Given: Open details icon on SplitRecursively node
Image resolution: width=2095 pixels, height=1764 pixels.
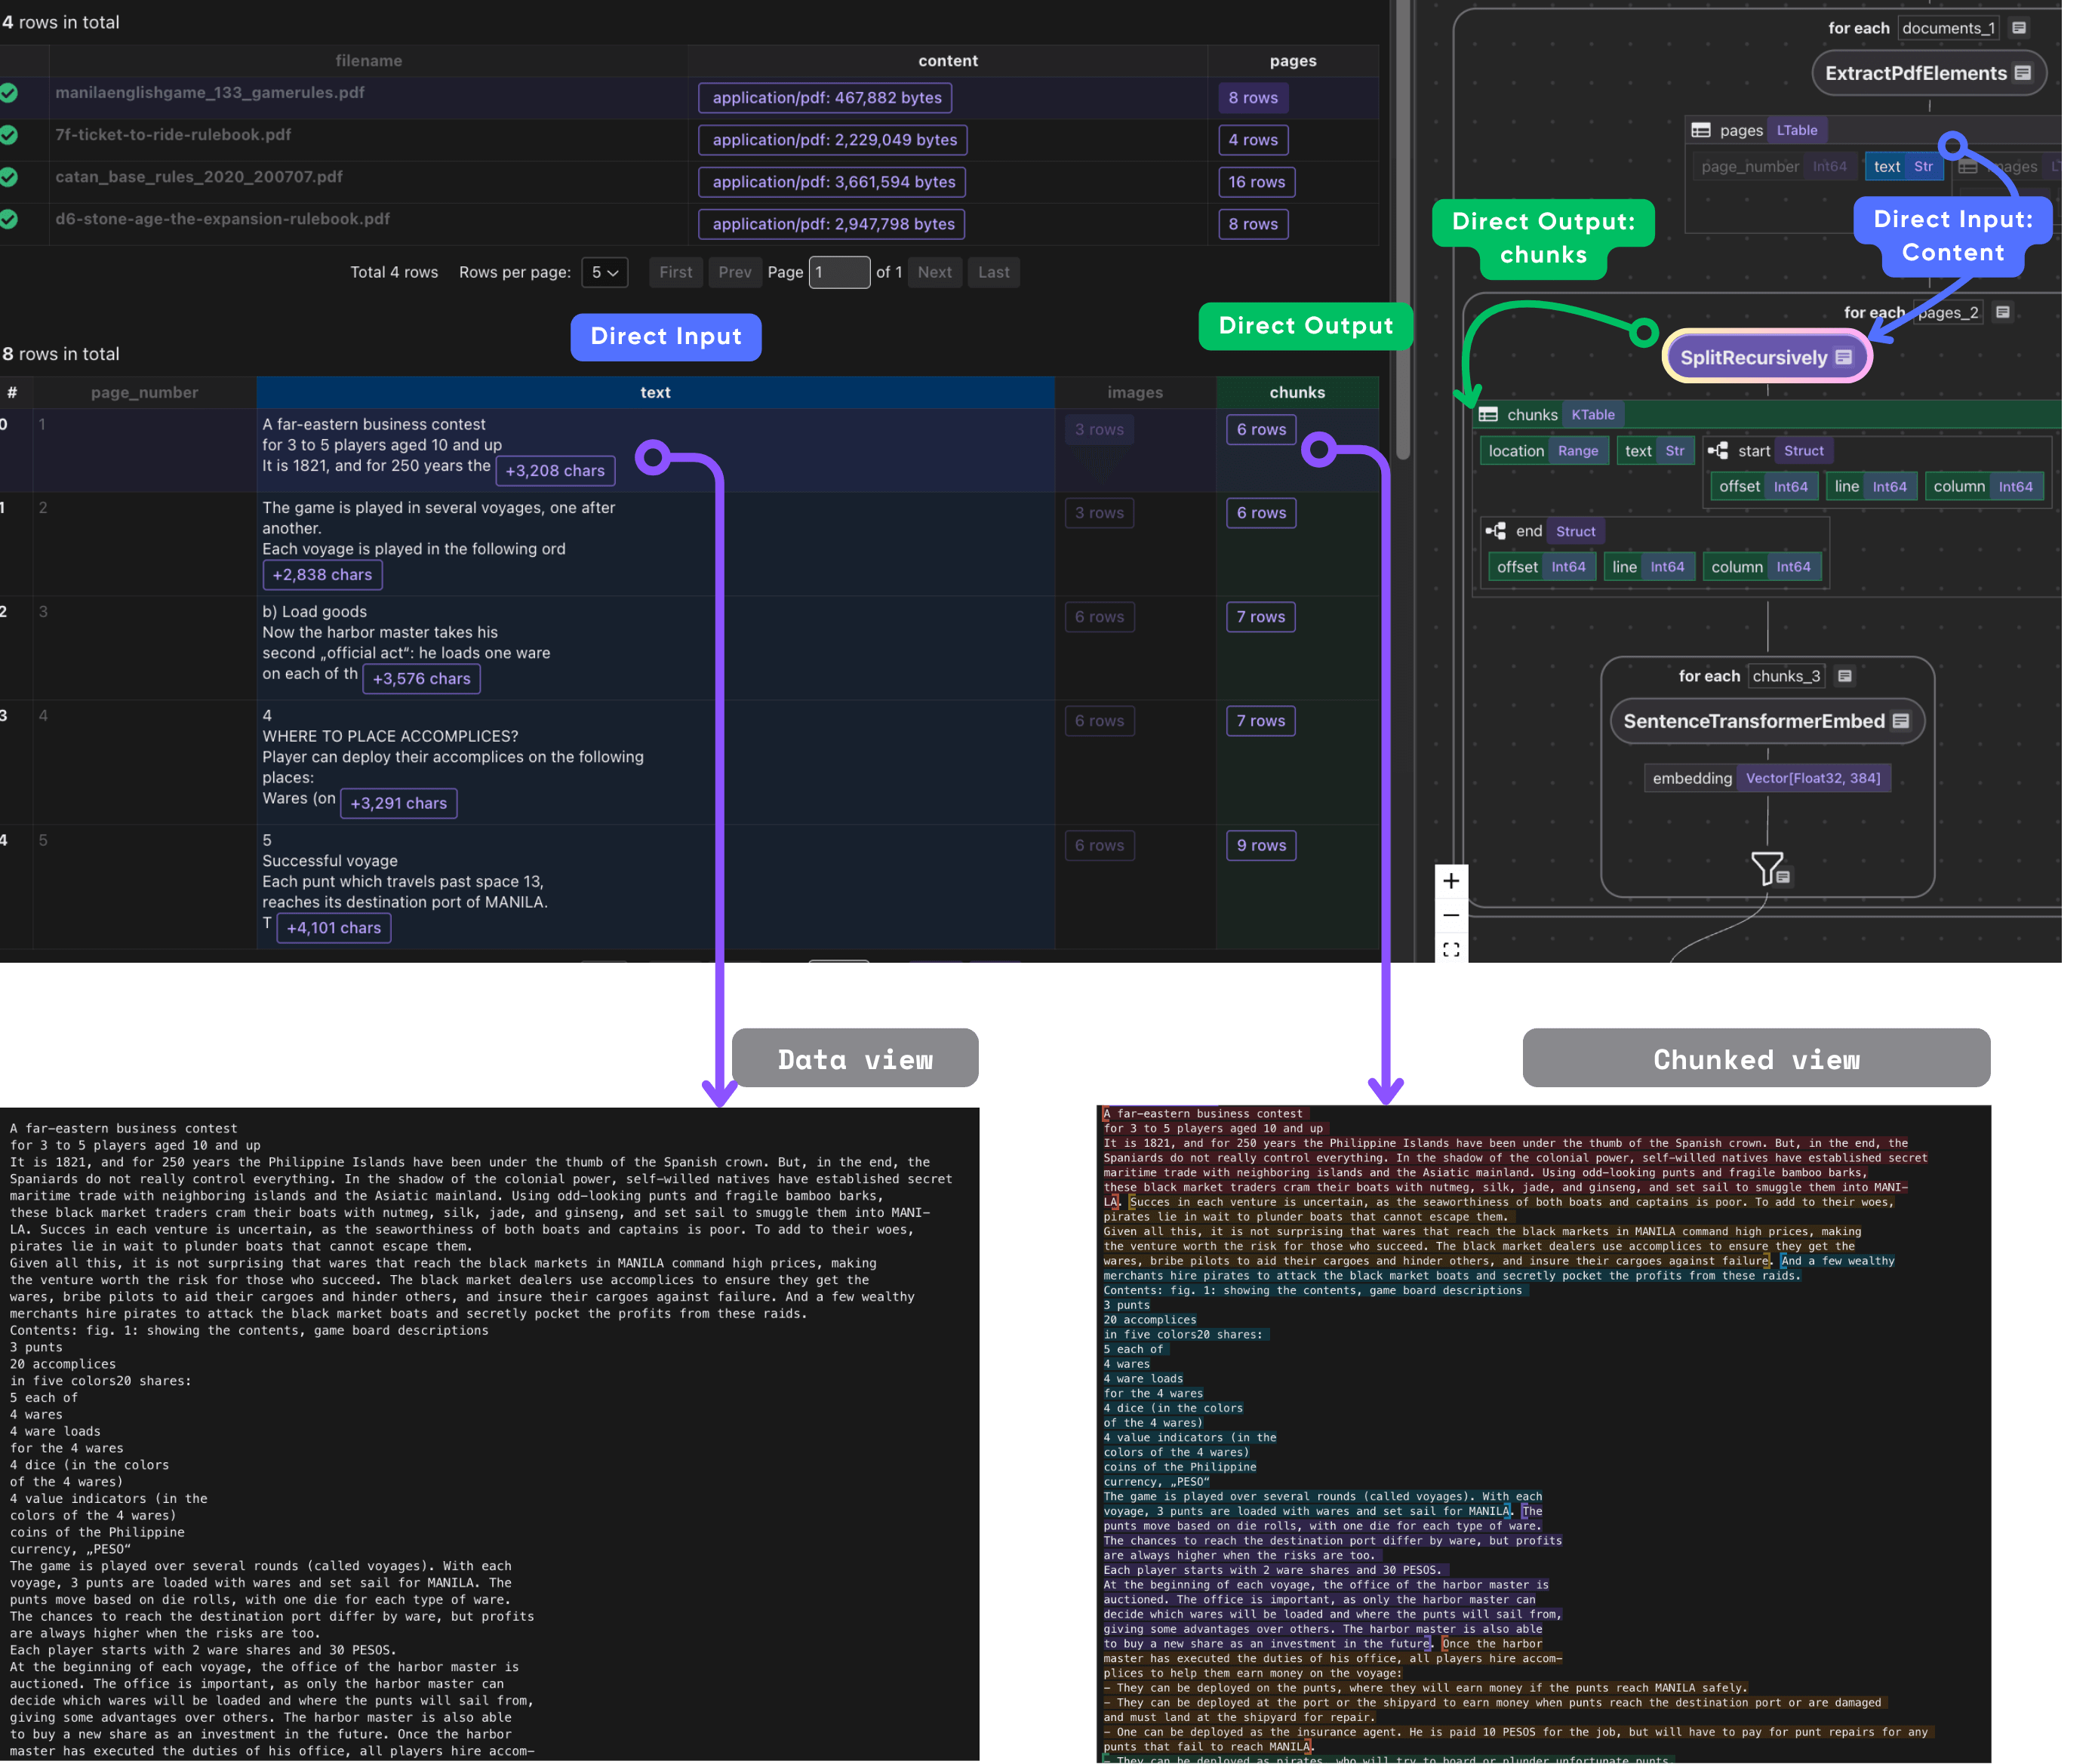Looking at the screenshot, I should click(1843, 356).
